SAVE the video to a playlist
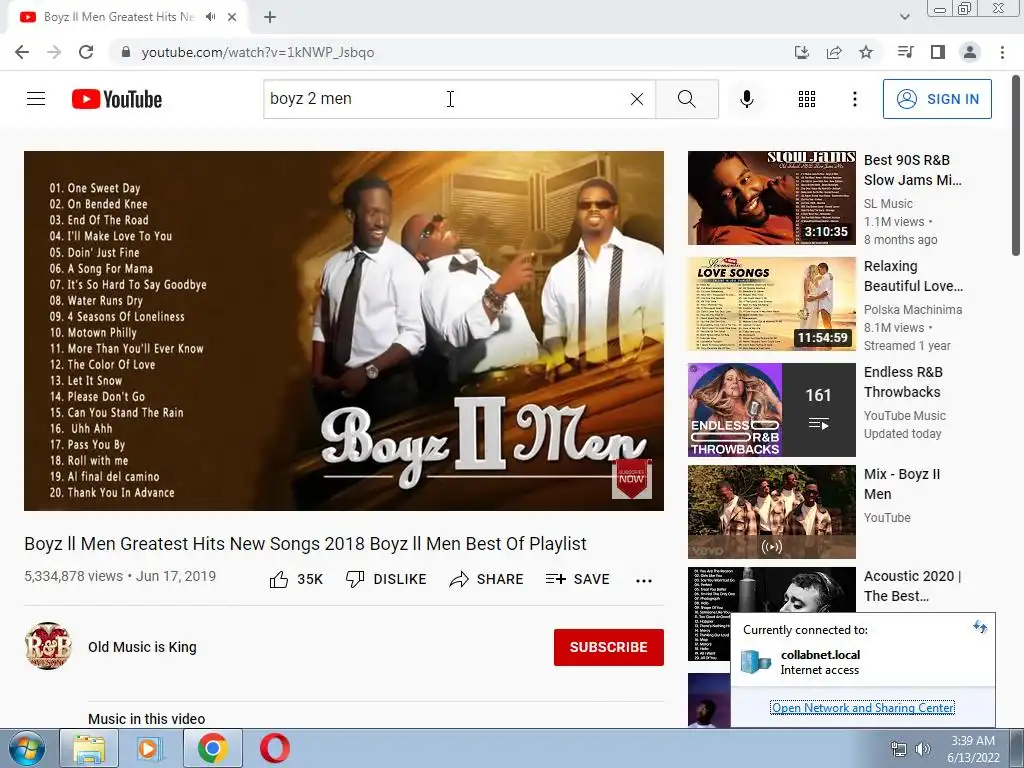1024x768 pixels. [x=577, y=579]
